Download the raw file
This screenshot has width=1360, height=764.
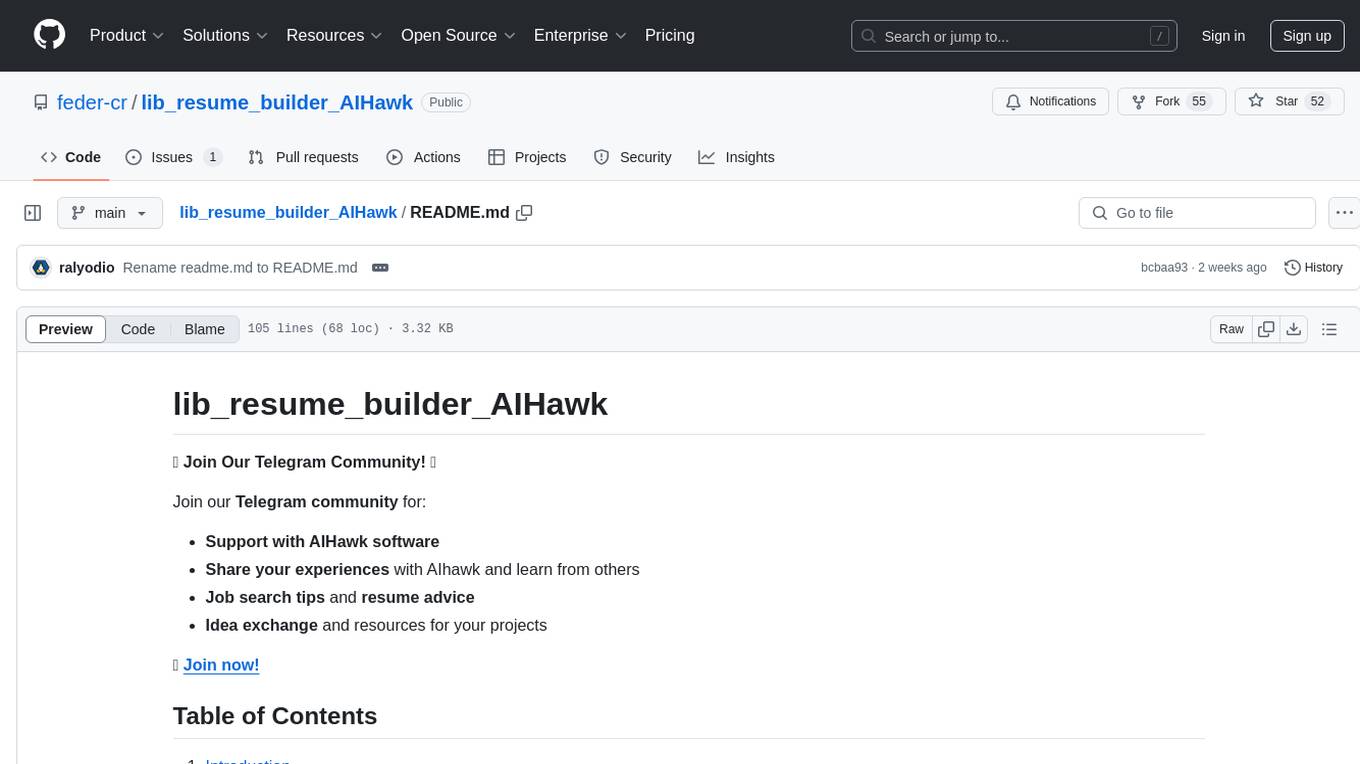click(x=1294, y=329)
